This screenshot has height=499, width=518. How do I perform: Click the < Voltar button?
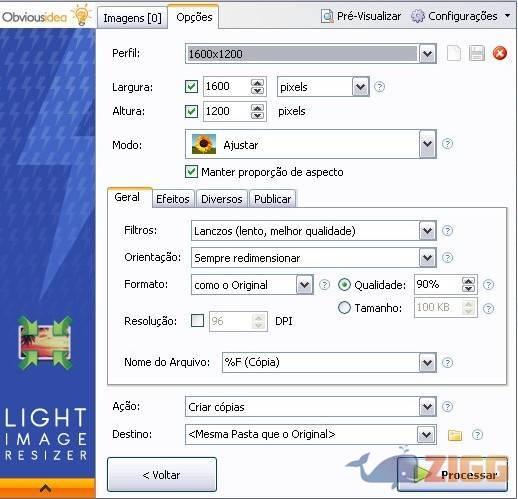tap(162, 475)
